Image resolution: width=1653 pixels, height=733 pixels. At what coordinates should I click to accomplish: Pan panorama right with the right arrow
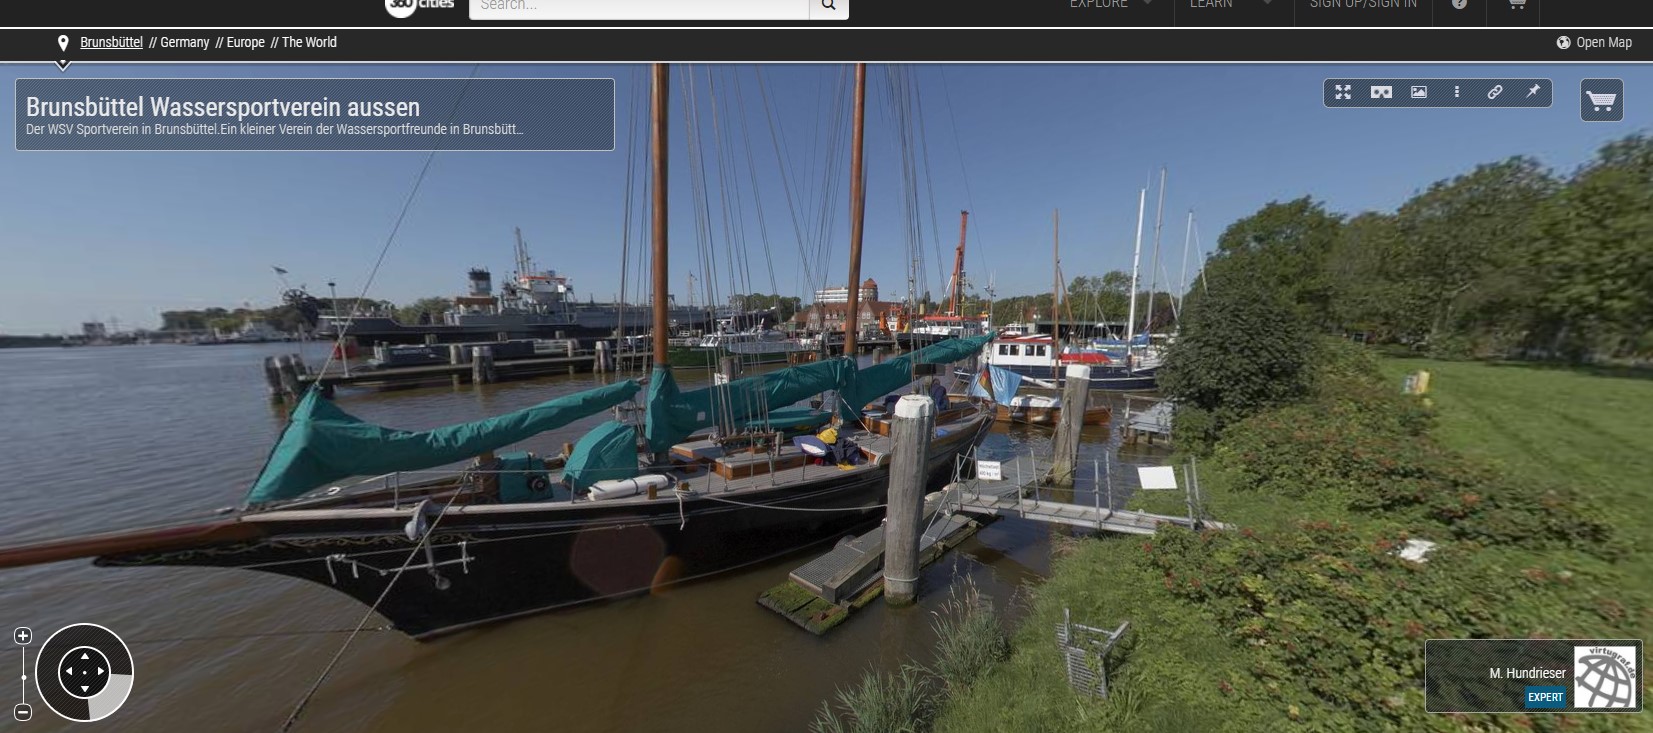tap(101, 672)
